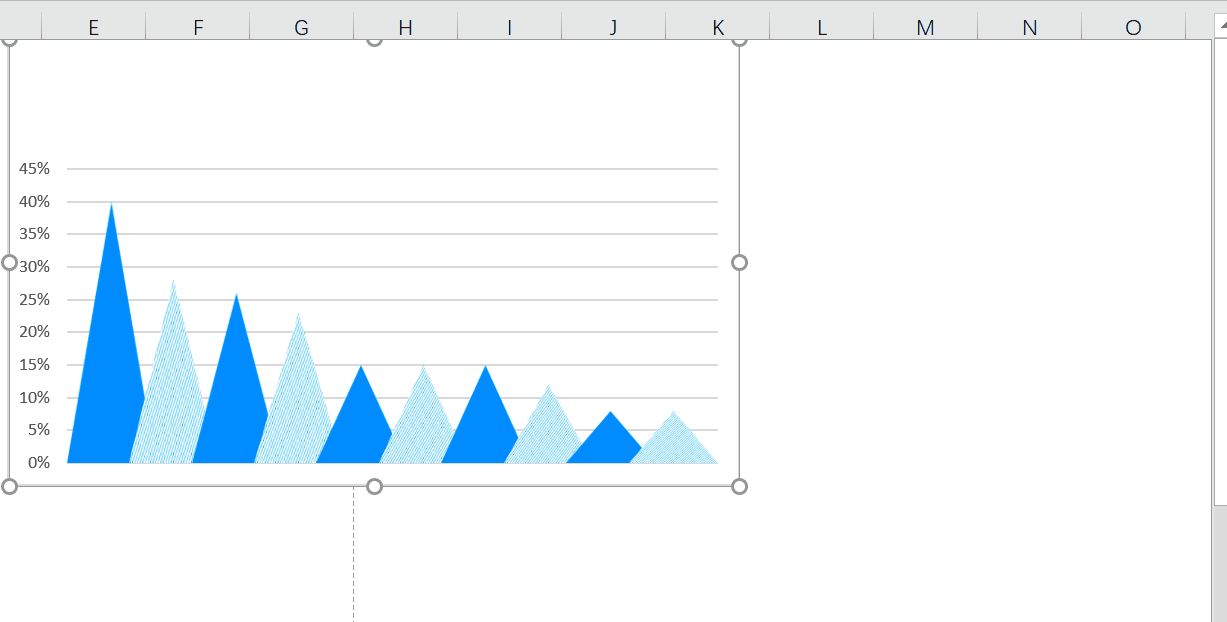This screenshot has width=1227, height=622.
Task: Select column F header
Action: [x=198, y=27]
